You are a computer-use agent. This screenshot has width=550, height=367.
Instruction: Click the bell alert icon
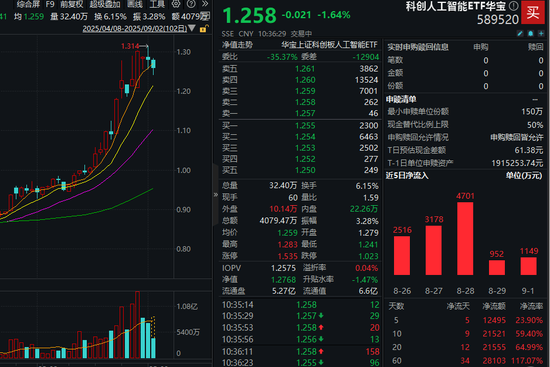click(x=530, y=33)
